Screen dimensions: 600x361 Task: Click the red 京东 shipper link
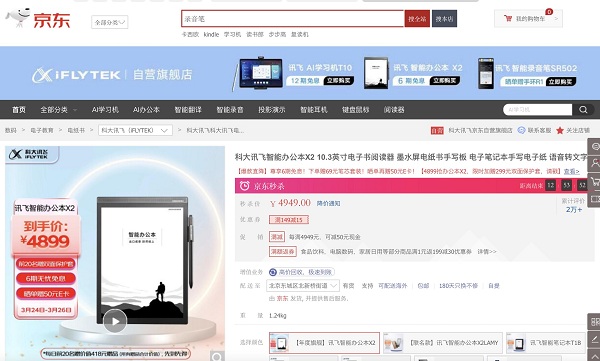tap(282, 298)
